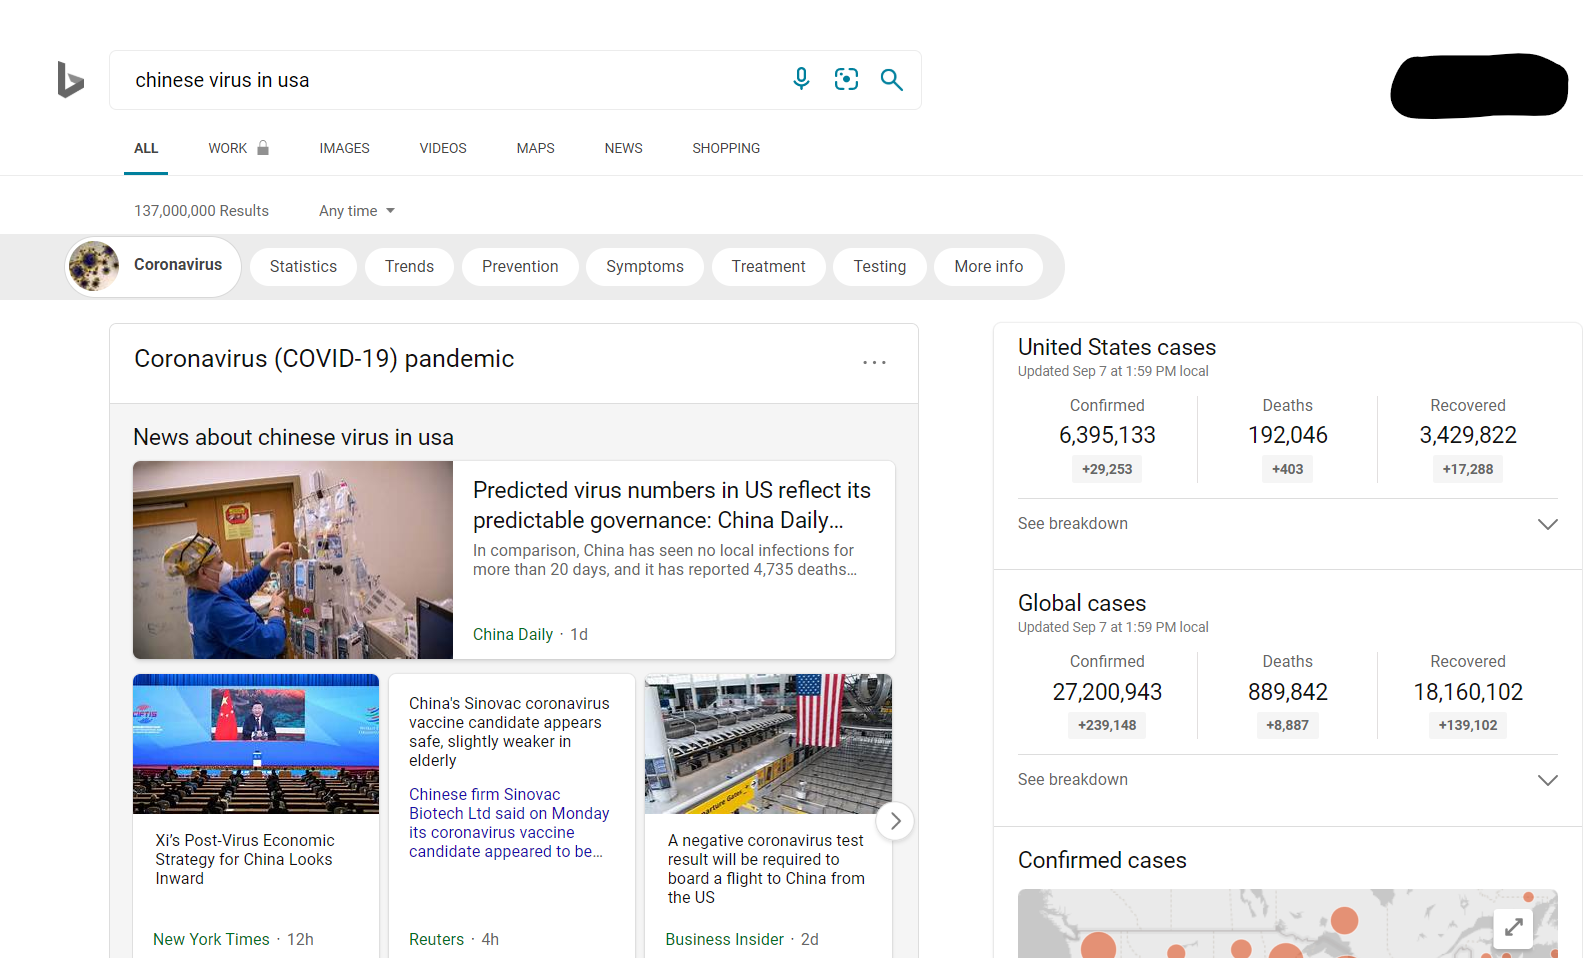Start voice search with microphone icon
The width and height of the screenshot is (1583, 958).
coord(801,79)
